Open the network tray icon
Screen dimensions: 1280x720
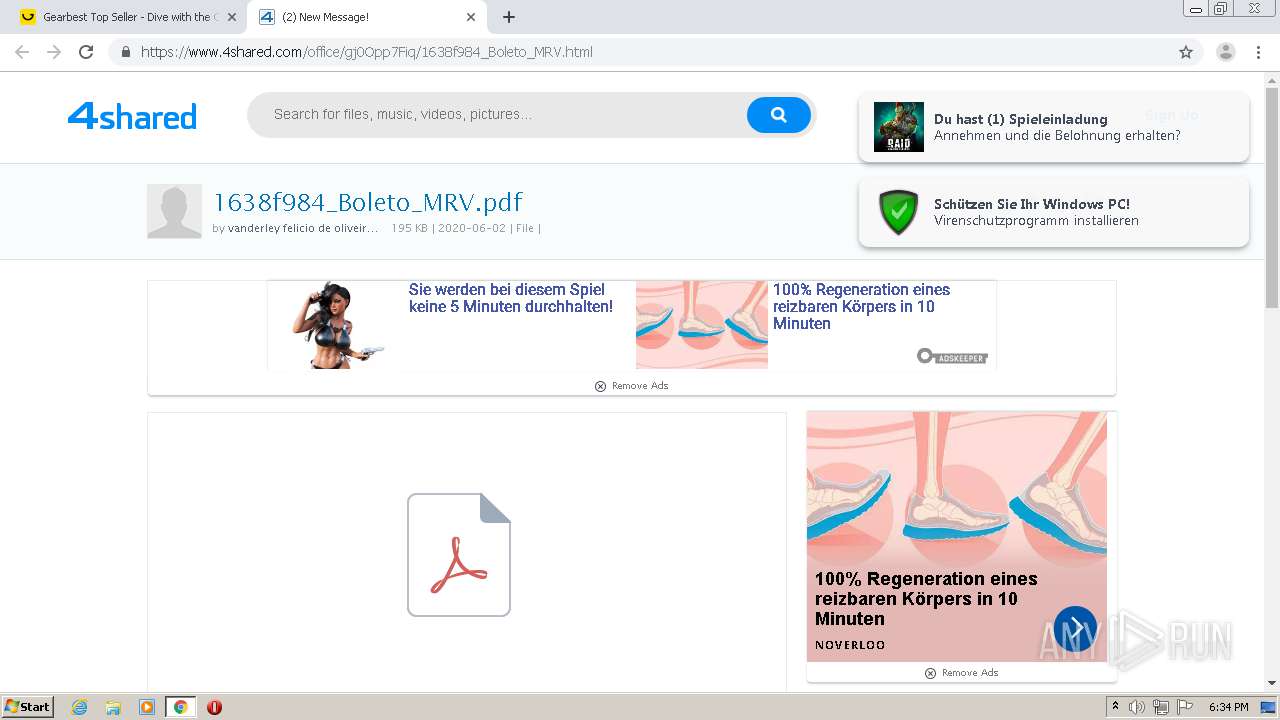coord(1161,707)
